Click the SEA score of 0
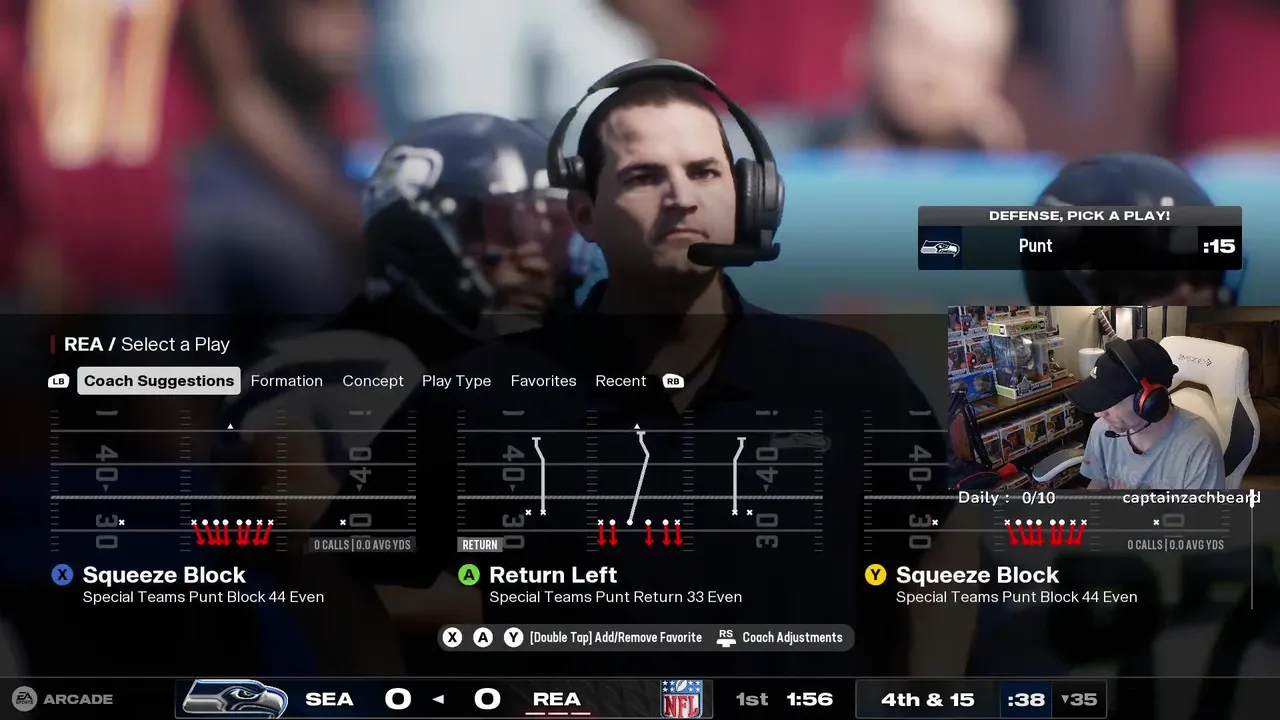The height and width of the screenshot is (720, 1280). click(x=398, y=699)
